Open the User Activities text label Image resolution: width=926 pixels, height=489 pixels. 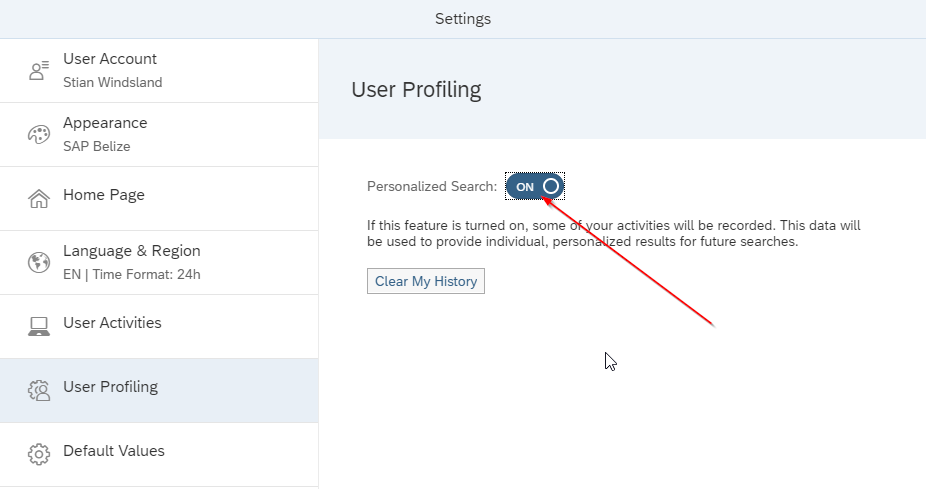112,322
